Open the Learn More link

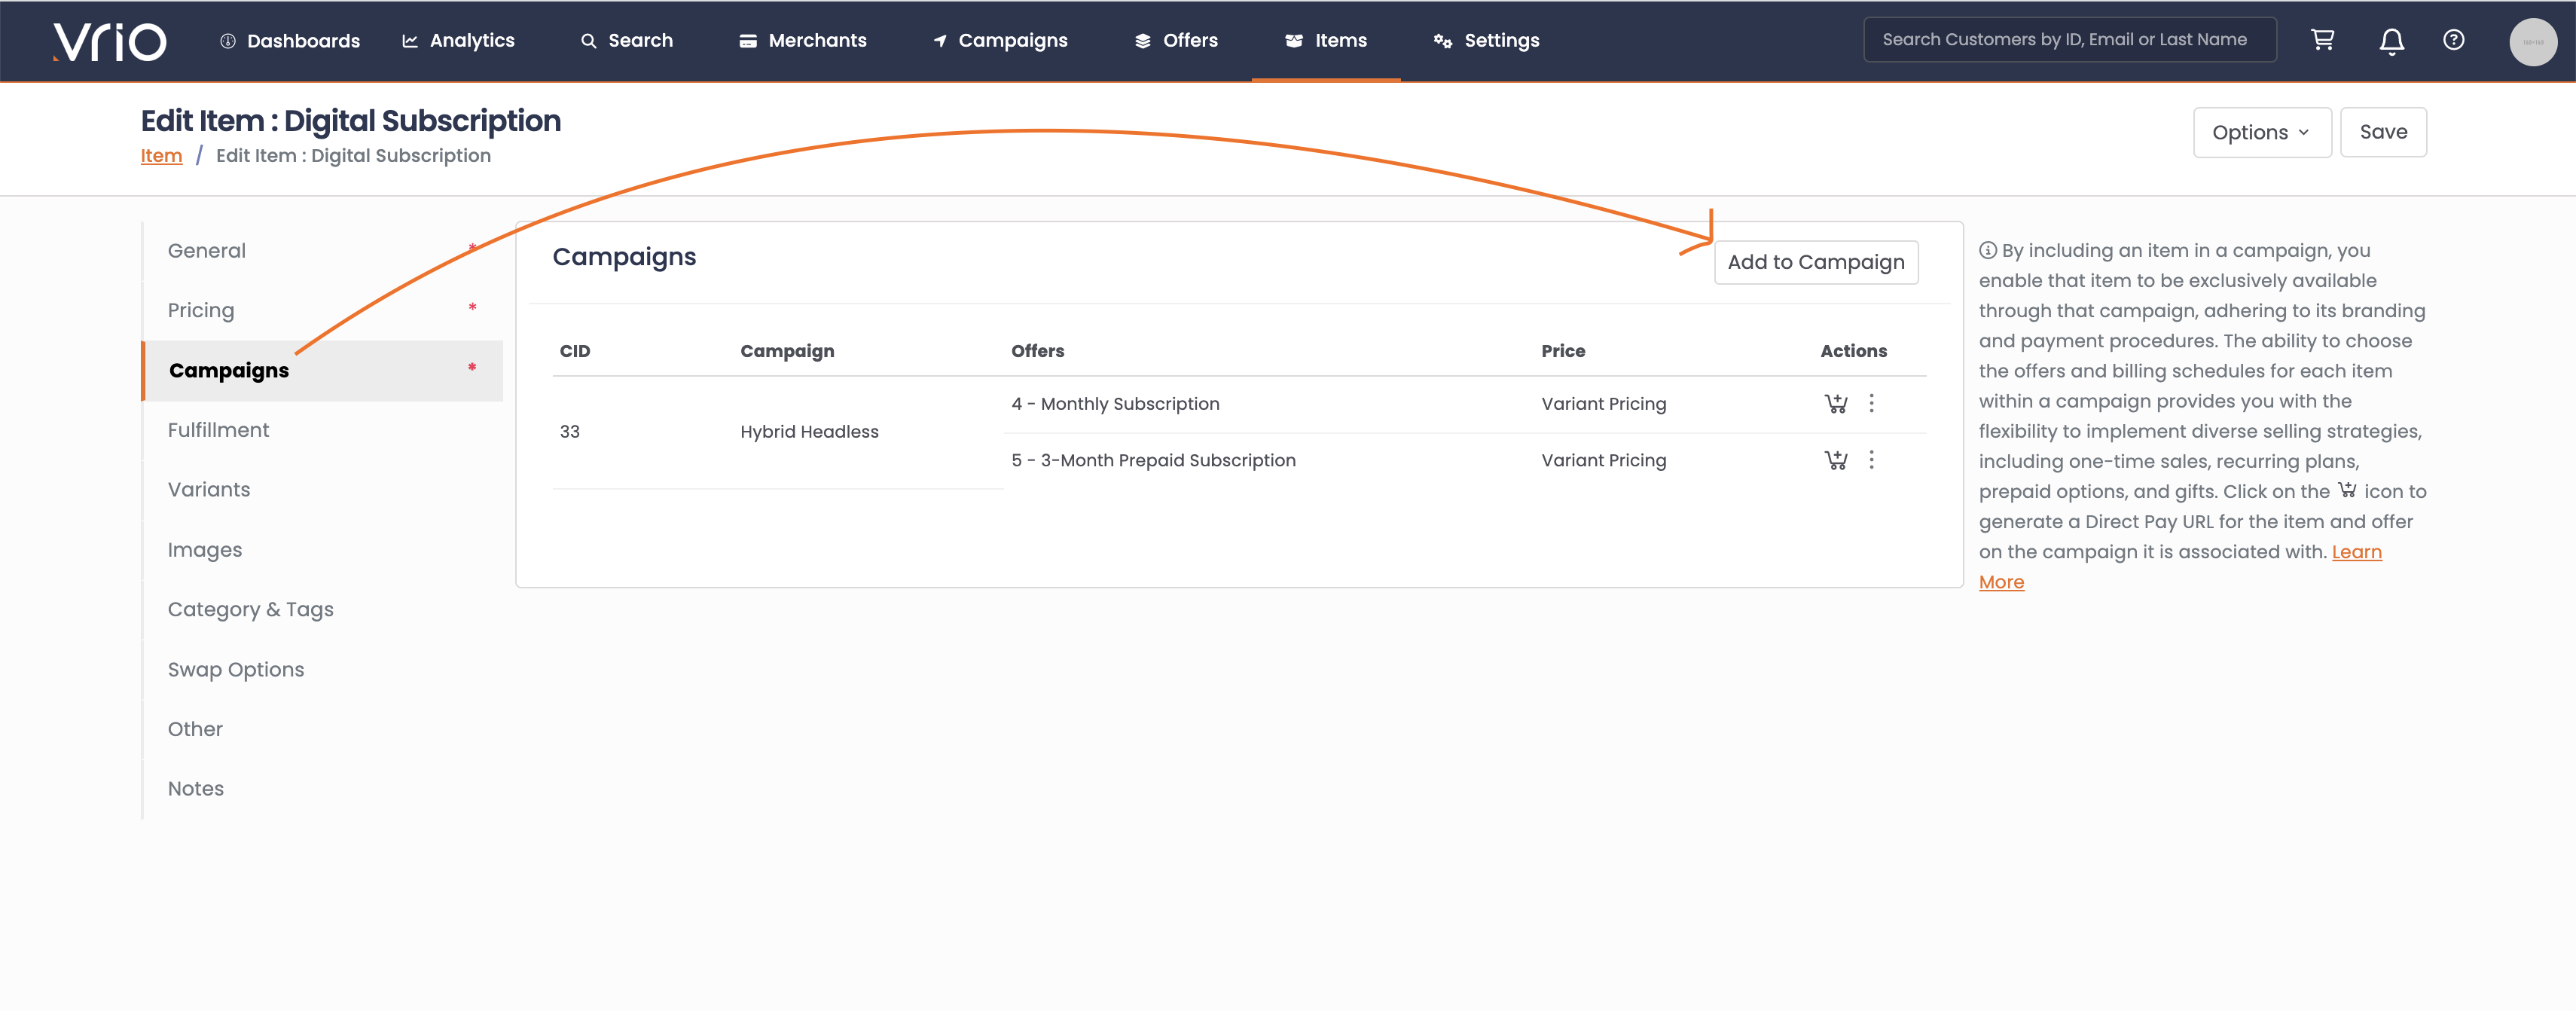pyautogui.click(x=2357, y=552)
